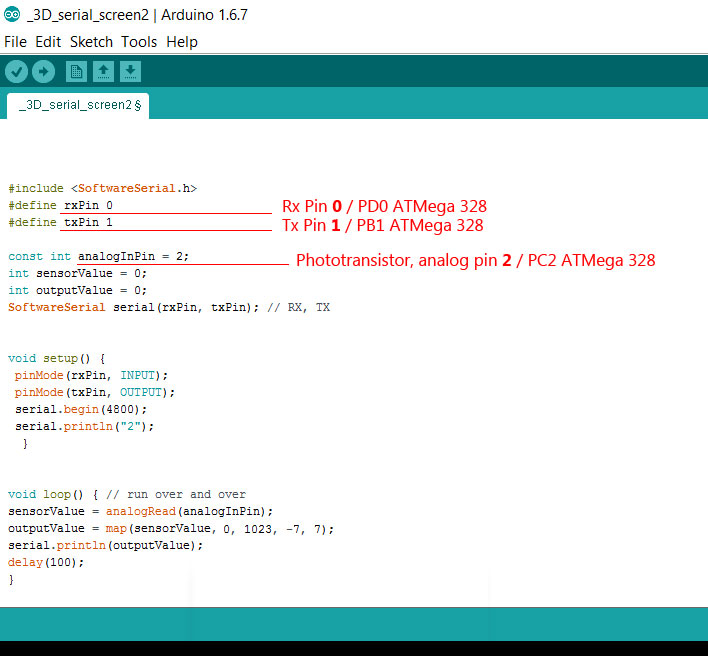Image resolution: width=708 pixels, height=656 pixels.
Task: Create a new sketch with New icon
Action: click(76, 71)
